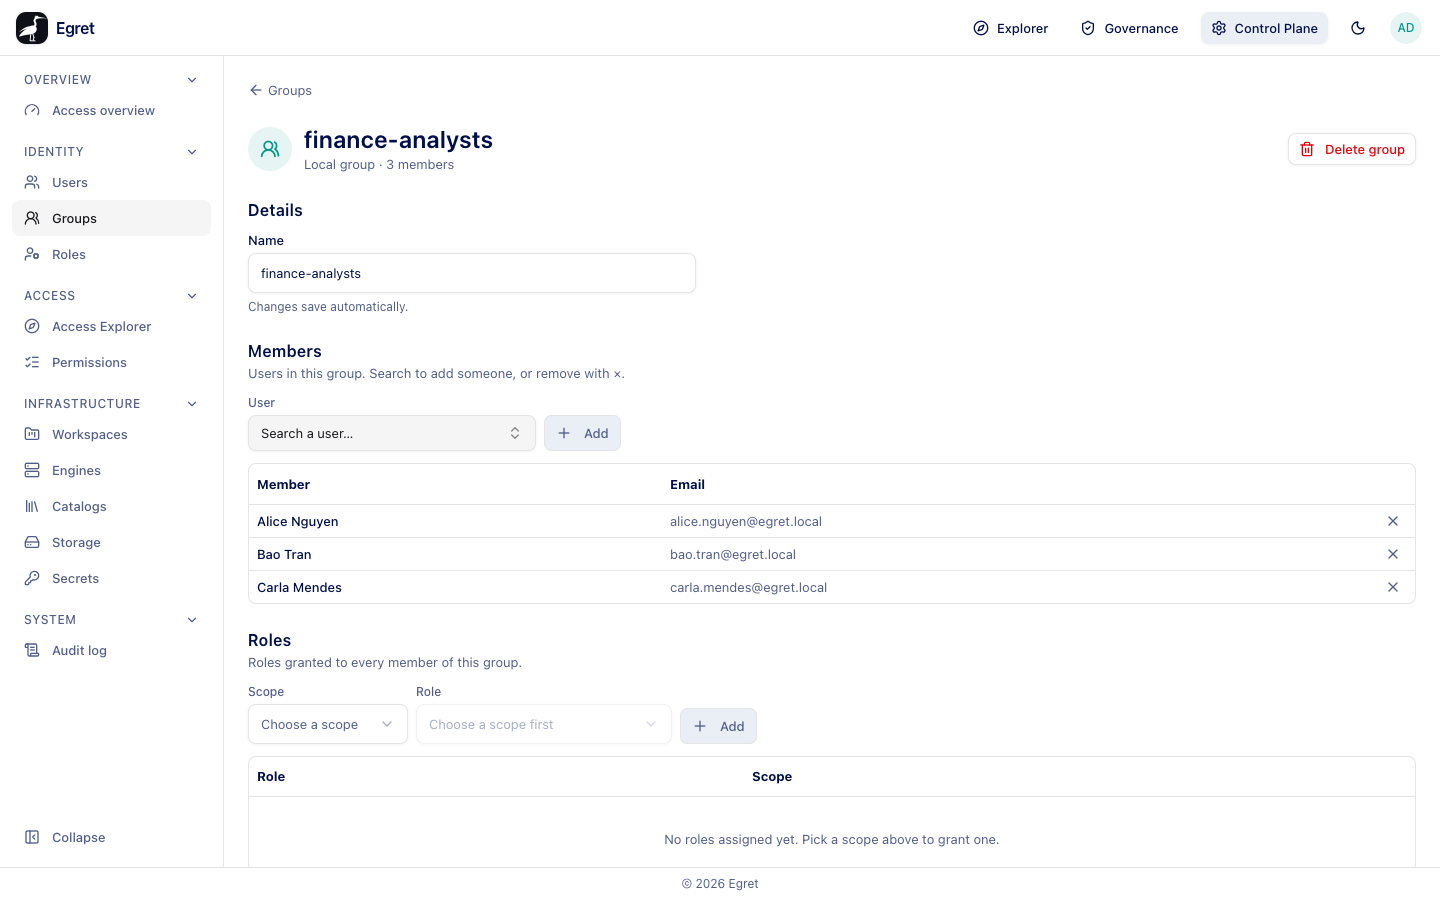1440x900 pixels.
Task: Click the group Name input field
Action: [x=472, y=273]
